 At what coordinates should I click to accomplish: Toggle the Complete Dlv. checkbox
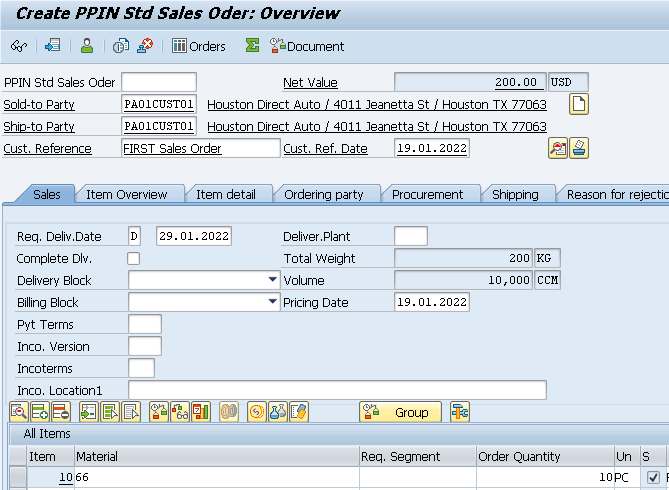click(x=133, y=258)
